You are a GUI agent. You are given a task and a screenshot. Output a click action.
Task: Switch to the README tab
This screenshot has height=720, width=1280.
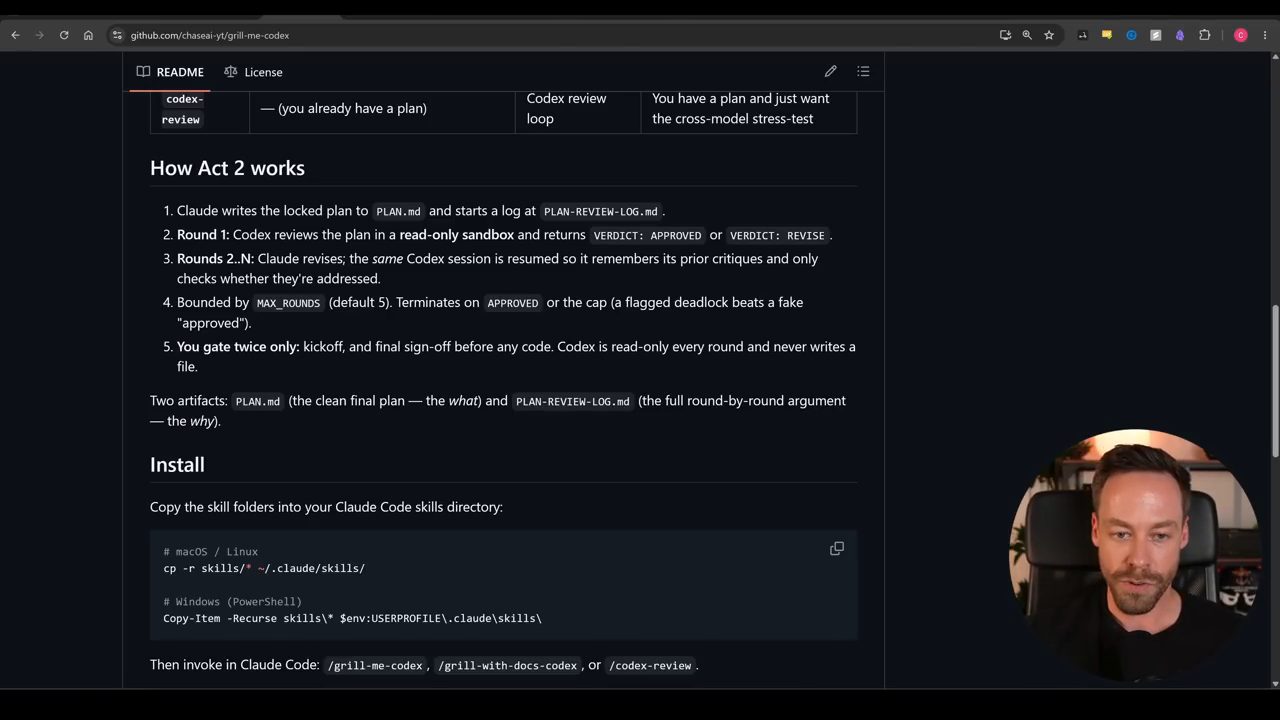[x=170, y=72]
